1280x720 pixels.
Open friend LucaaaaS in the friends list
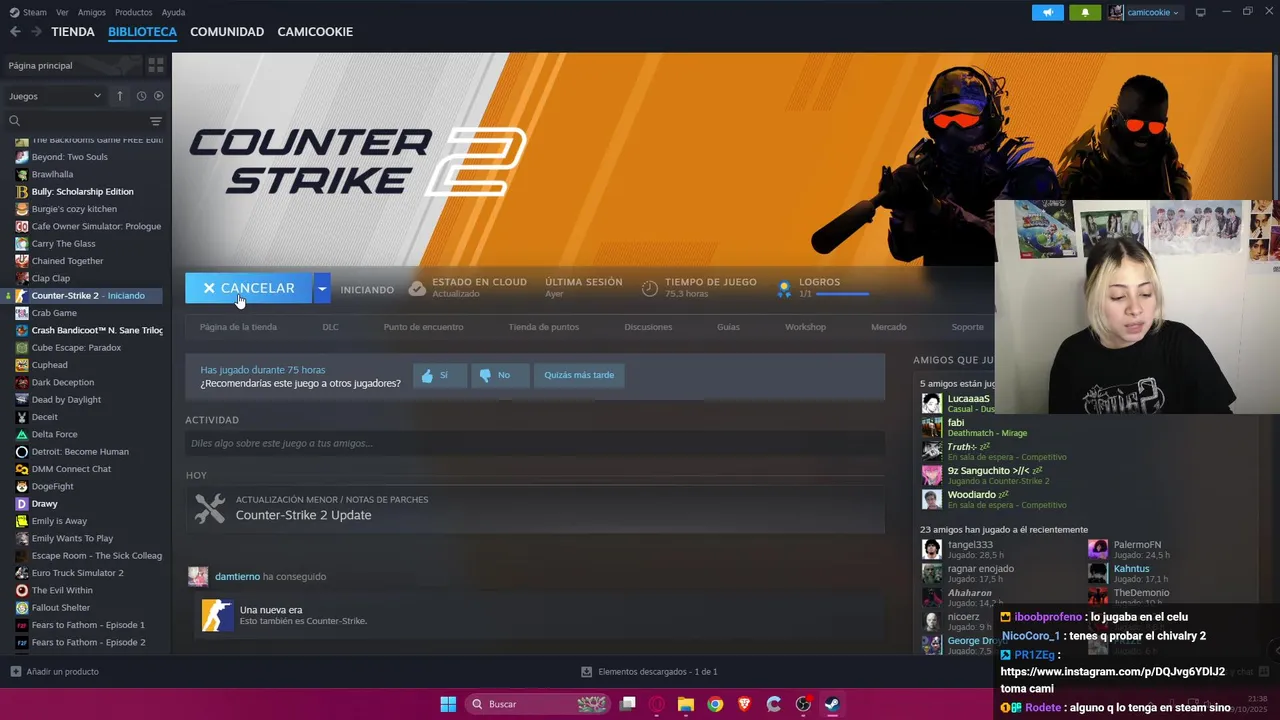pyautogui.click(x=968, y=399)
